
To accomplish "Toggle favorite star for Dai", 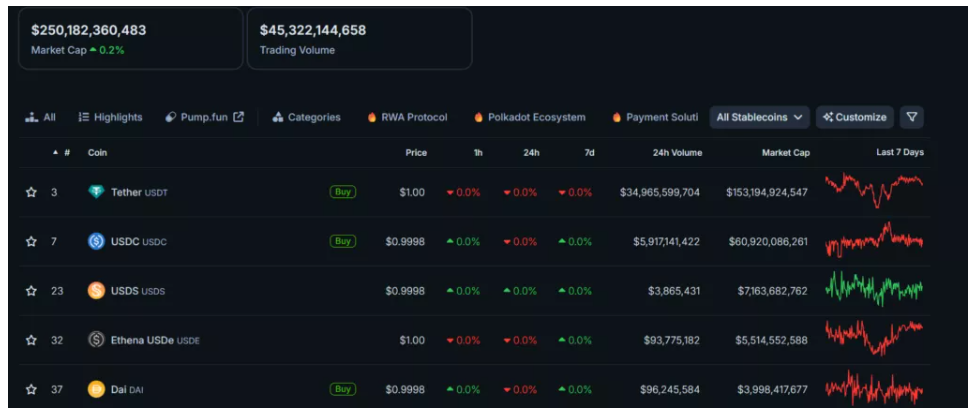I will [x=31, y=389].
